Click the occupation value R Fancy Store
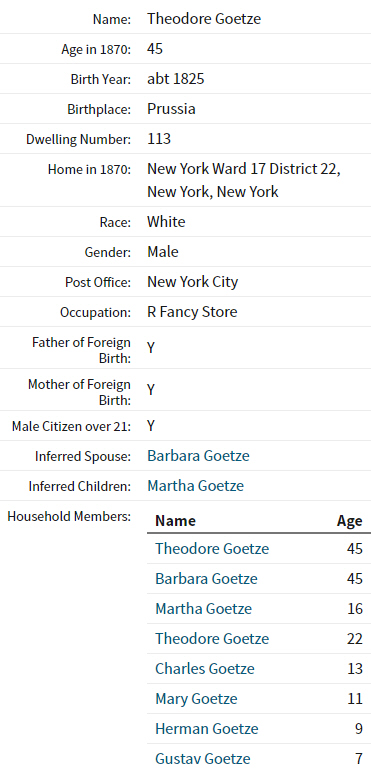 192,312
